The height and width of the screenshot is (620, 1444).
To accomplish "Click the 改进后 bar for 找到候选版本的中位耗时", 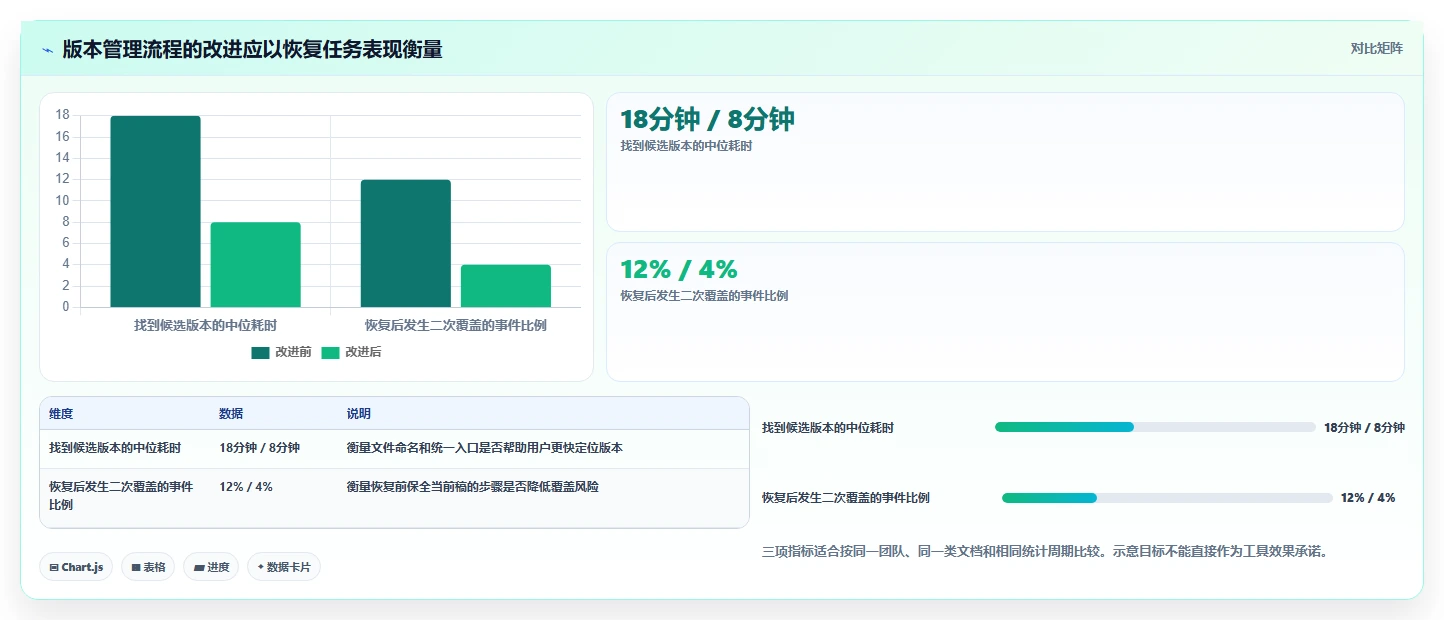I will (x=255, y=265).
